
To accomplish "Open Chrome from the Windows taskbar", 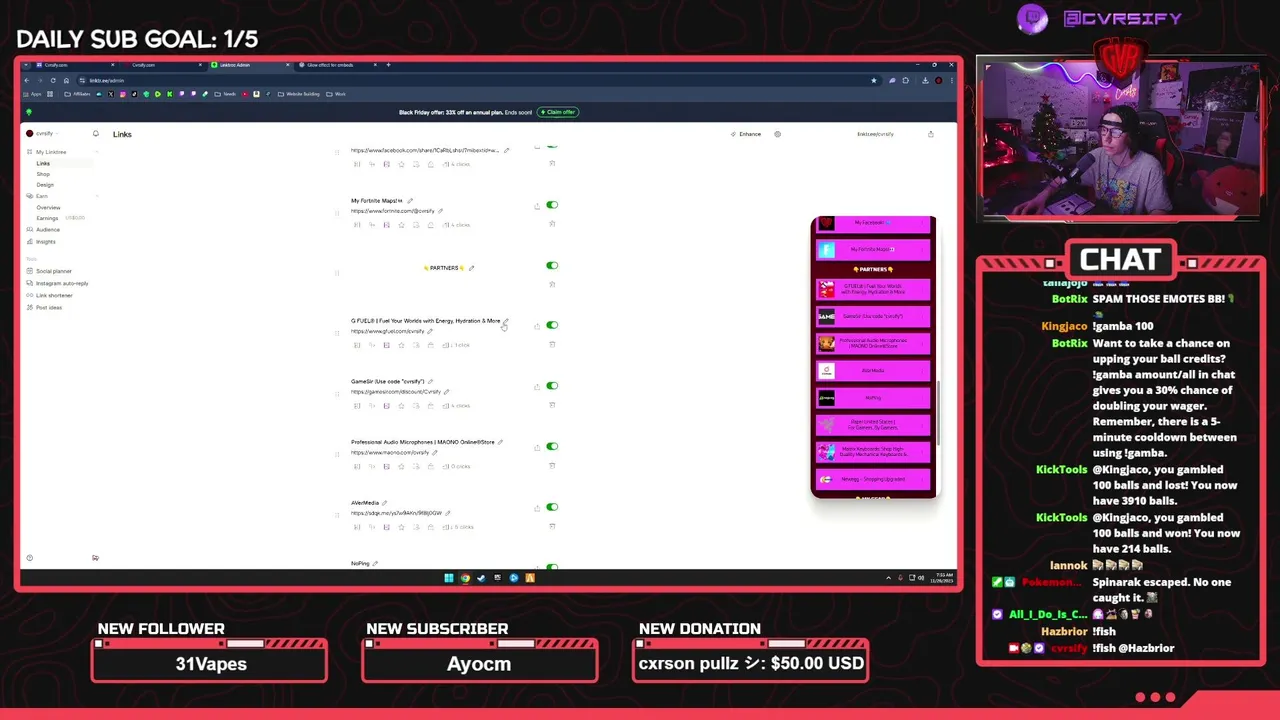I will [x=465, y=578].
